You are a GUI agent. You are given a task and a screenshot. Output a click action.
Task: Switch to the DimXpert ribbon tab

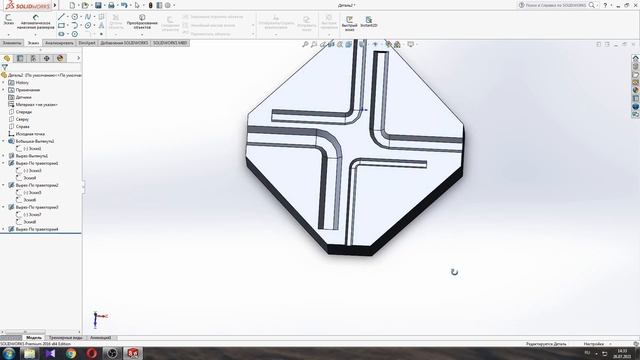[x=87, y=43]
